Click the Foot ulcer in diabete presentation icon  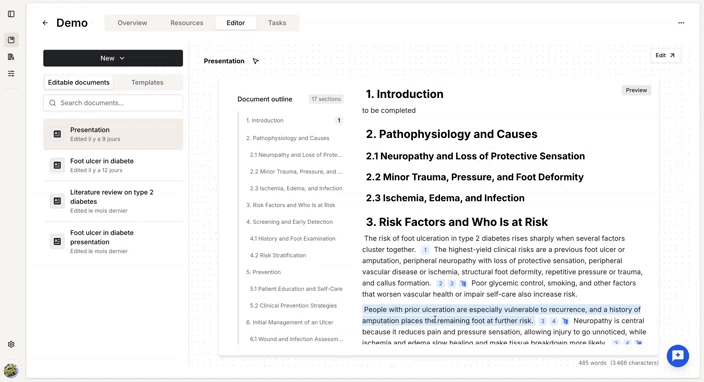click(x=57, y=241)
